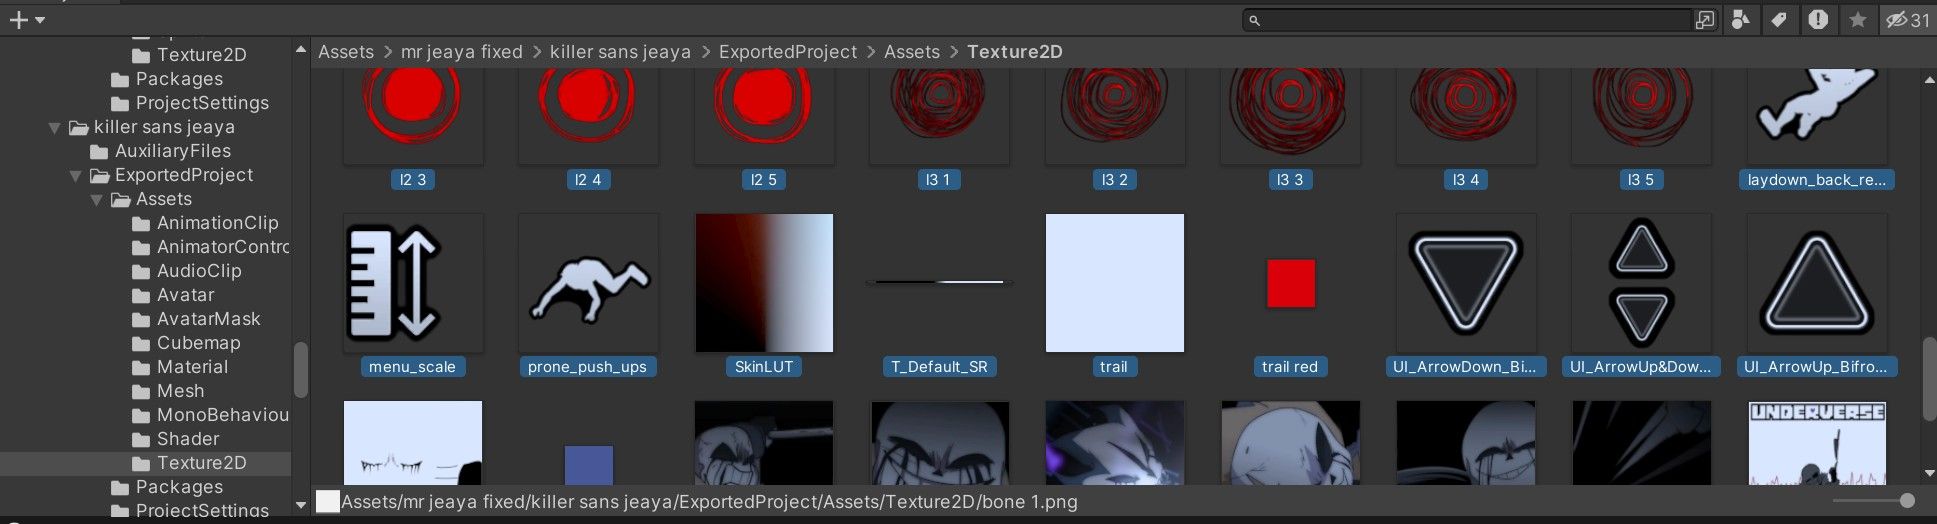This screenshot has height=524, width=1937.
Task: Toggle hidden packages visibility eye icon
Action: tap(1907, 20)
